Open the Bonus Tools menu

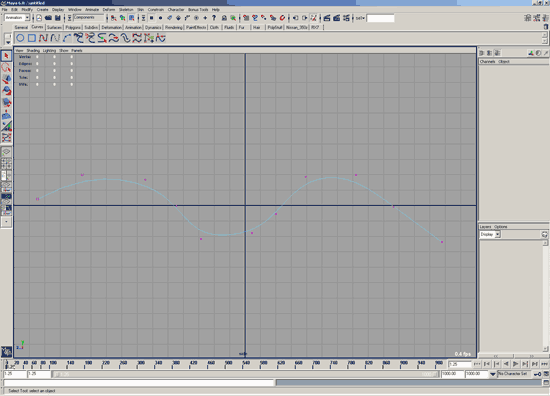pos(198,9)
